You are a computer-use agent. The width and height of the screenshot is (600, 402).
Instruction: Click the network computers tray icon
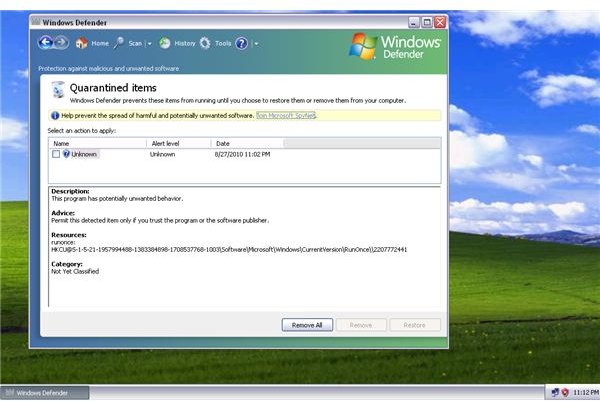pos(555,392)
